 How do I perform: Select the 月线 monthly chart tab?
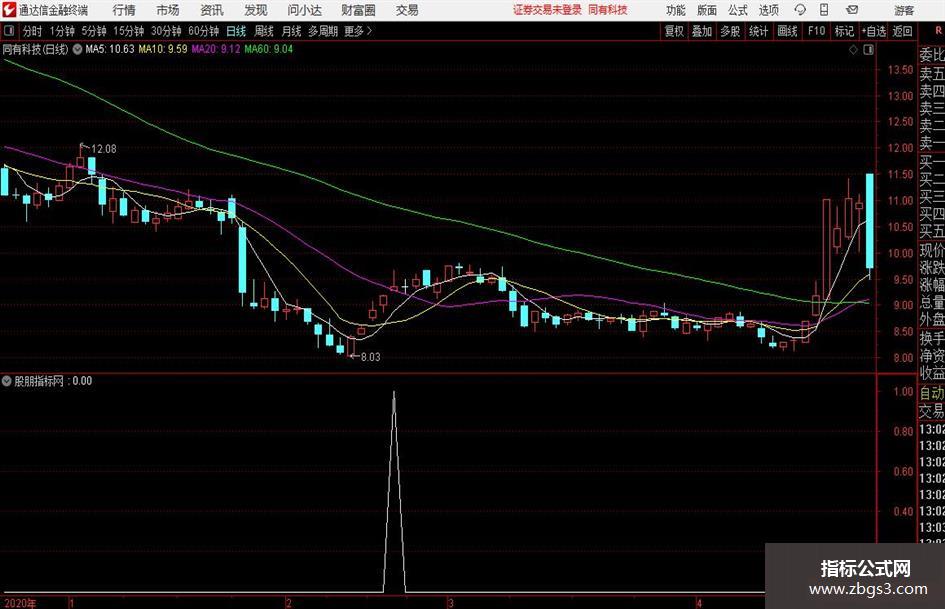[x=292, y=31]
